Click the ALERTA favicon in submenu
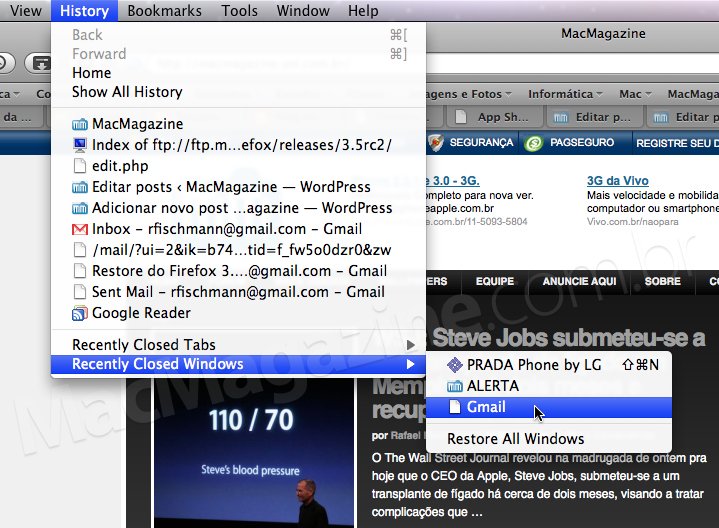 click(x=455, y=386)
